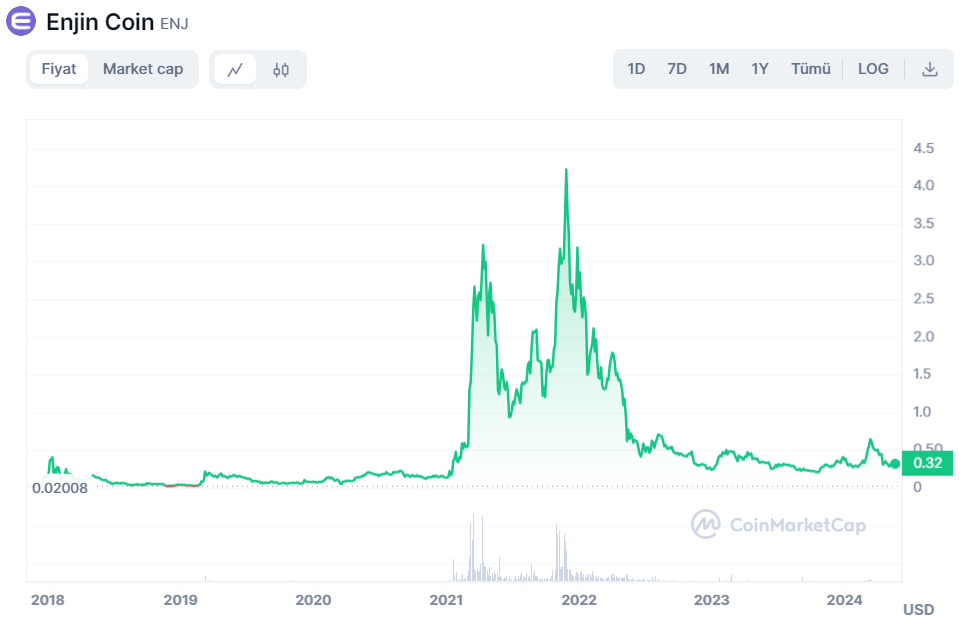971x628 pixels.
Task: Select the Fiyat price tab
Action: (x=59, y=69)
